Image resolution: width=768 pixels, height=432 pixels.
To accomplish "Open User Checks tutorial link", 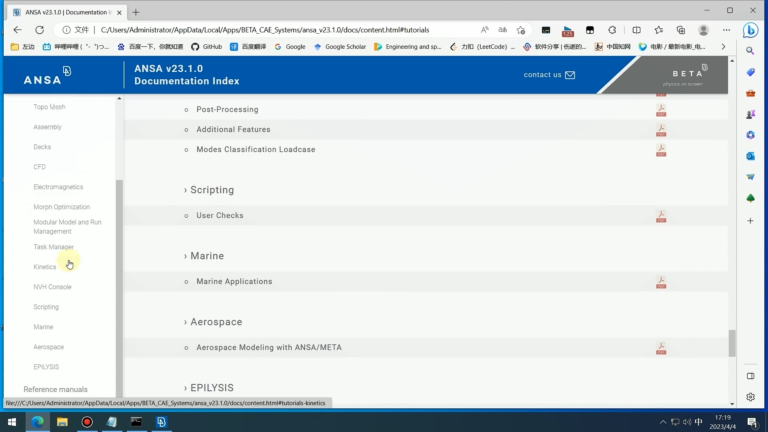I will [x=220, y=216].
